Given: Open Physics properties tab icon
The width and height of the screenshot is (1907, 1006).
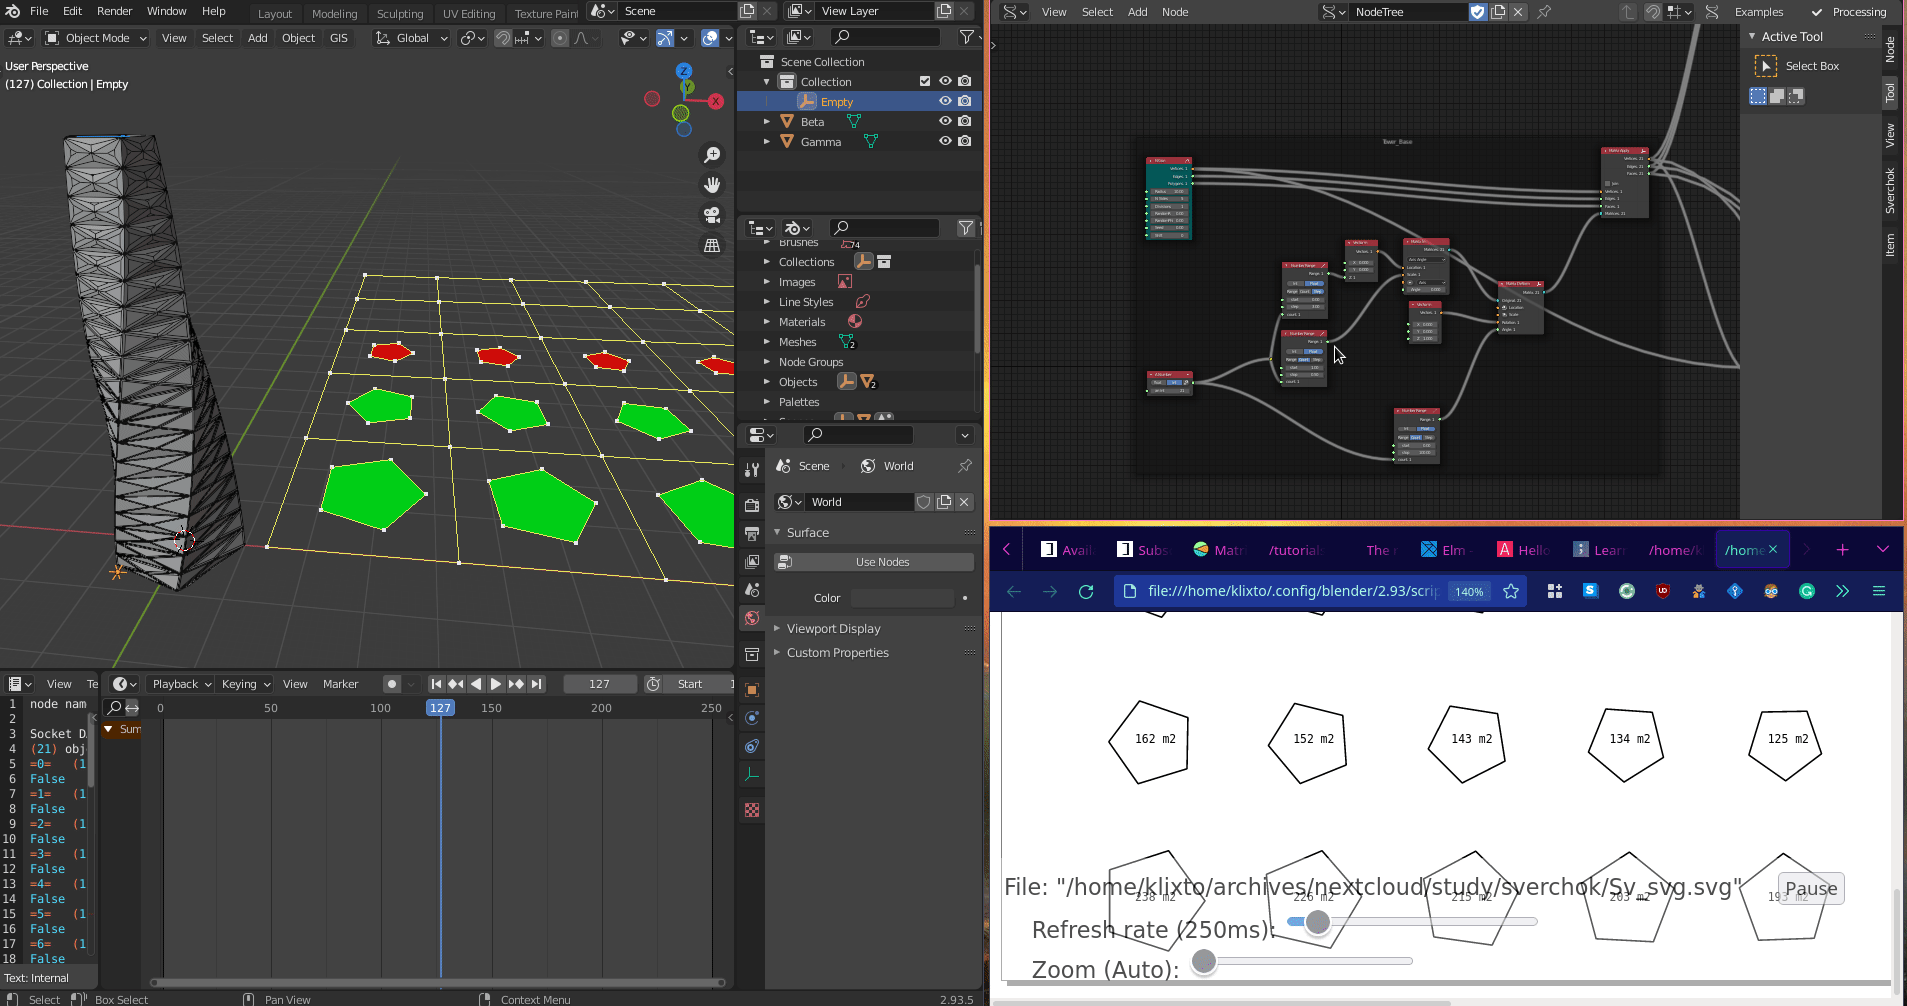Looking at the screenshot, I should pyautogui.click(x=752, y=718).
